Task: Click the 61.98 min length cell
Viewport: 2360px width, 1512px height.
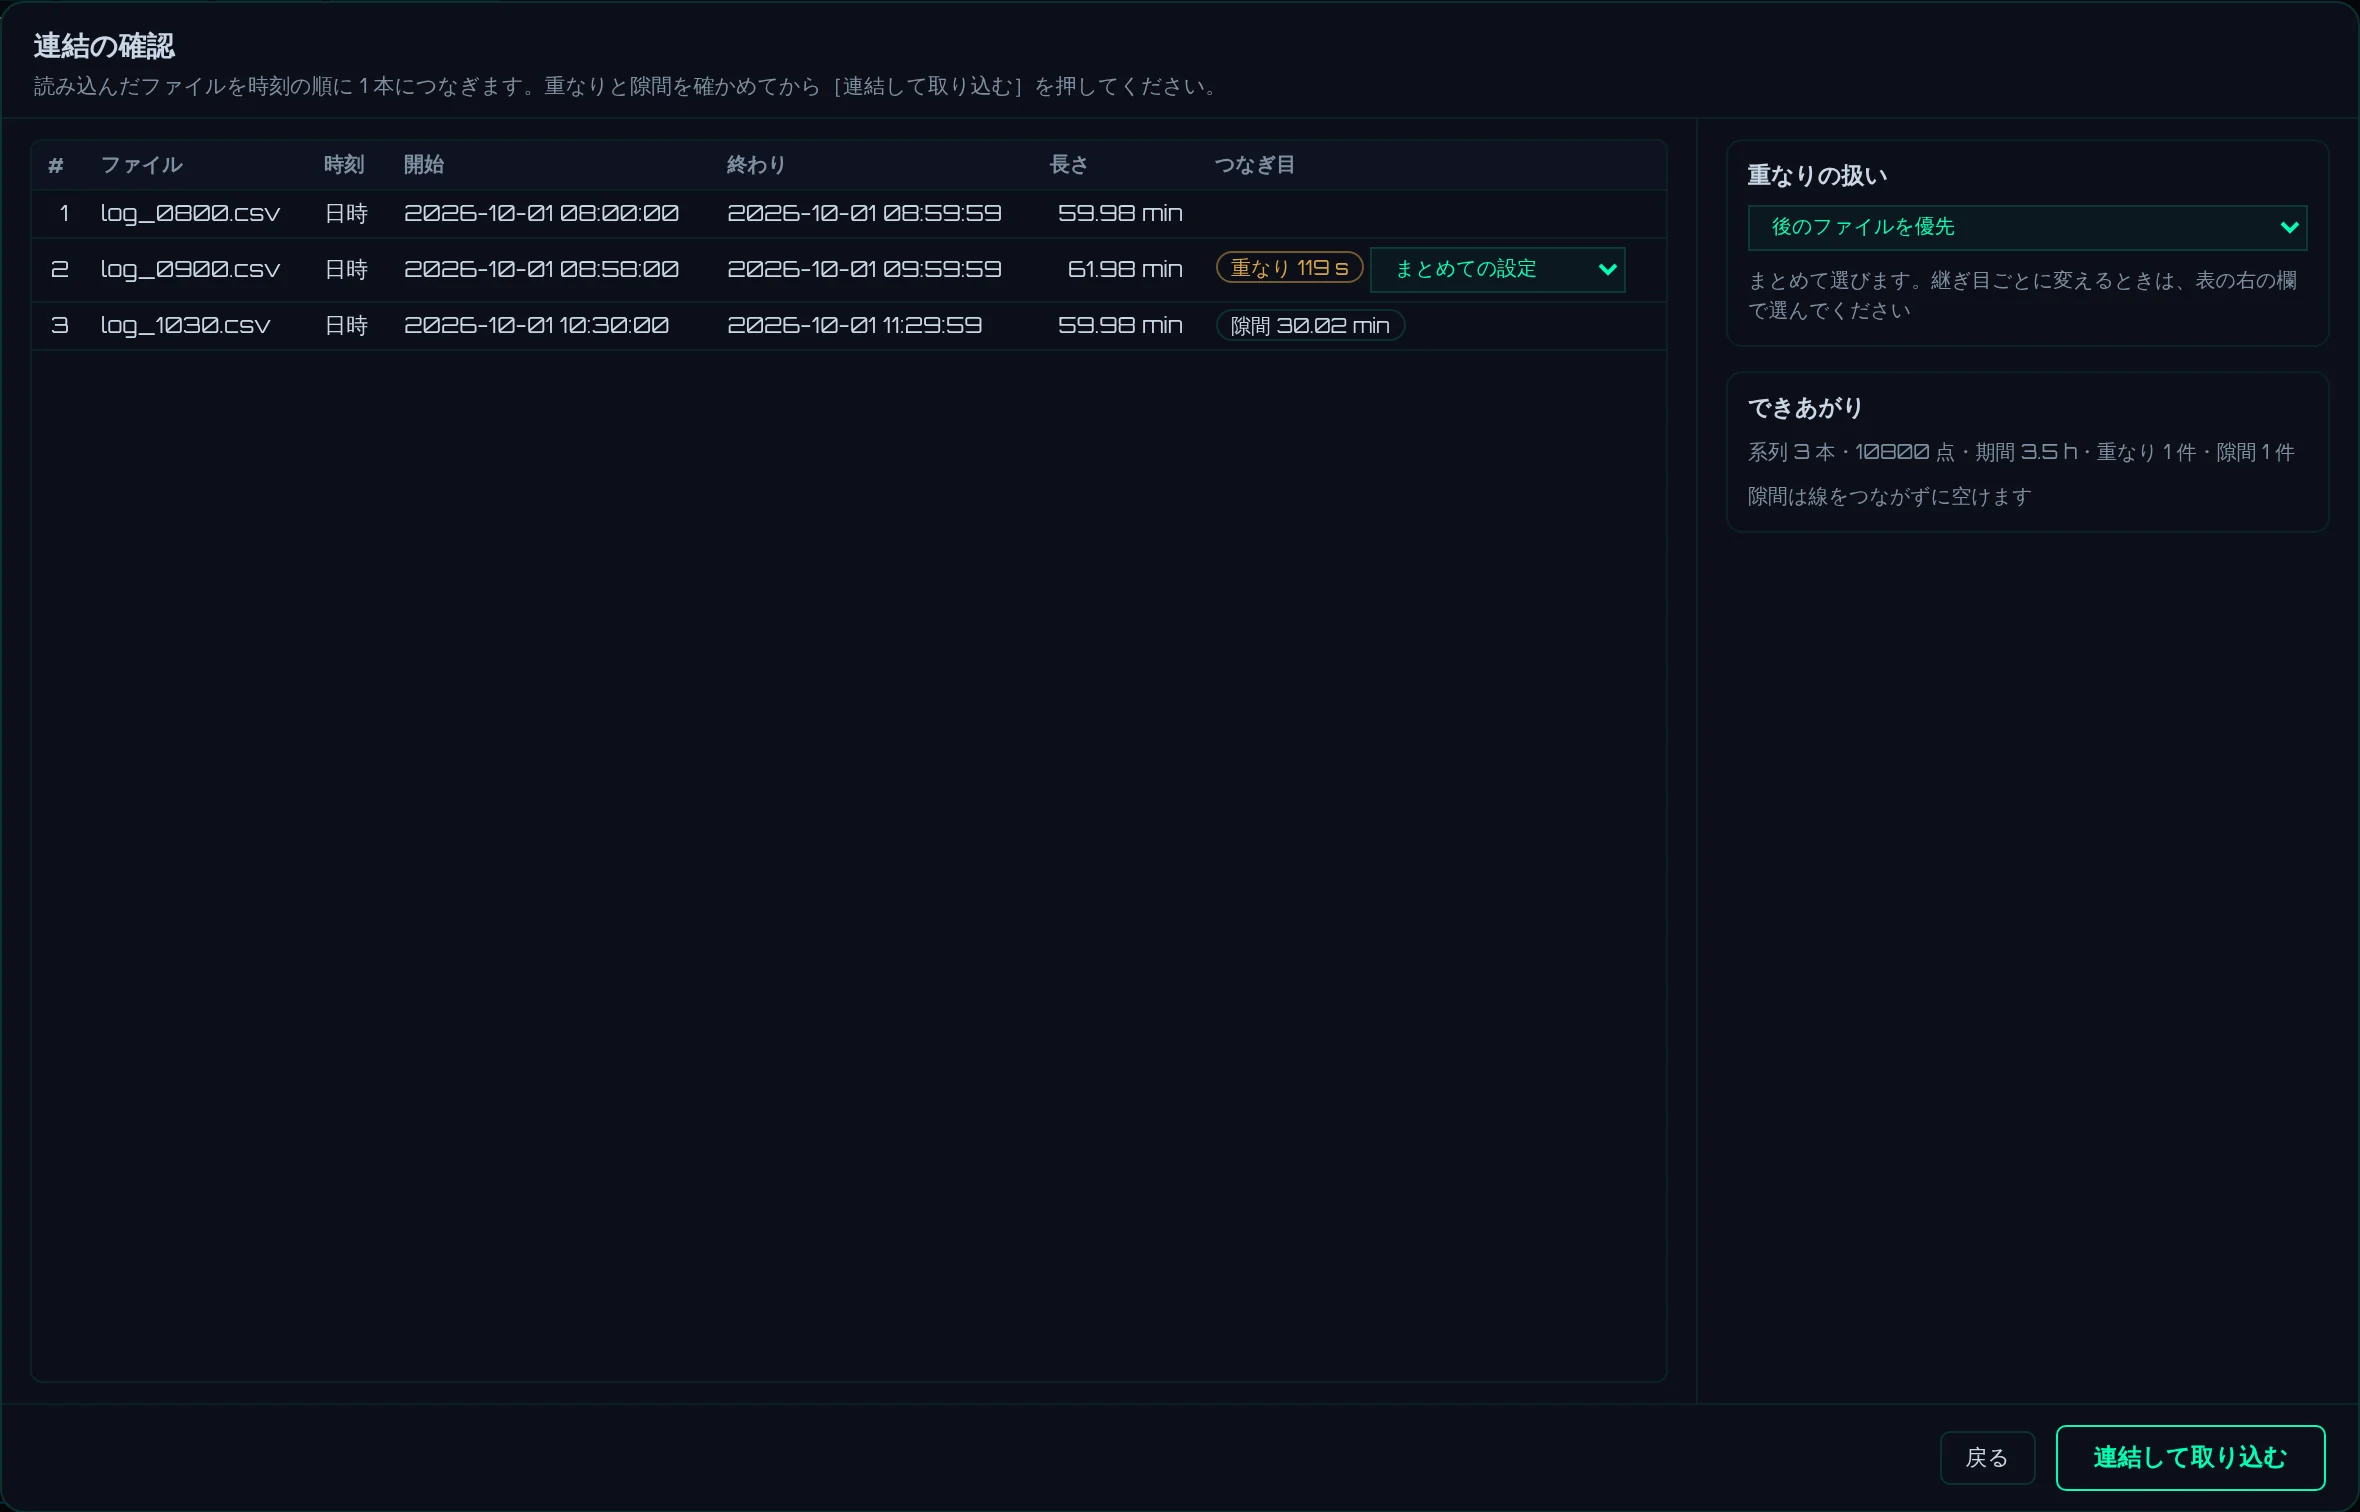Action: (1125, 269)
